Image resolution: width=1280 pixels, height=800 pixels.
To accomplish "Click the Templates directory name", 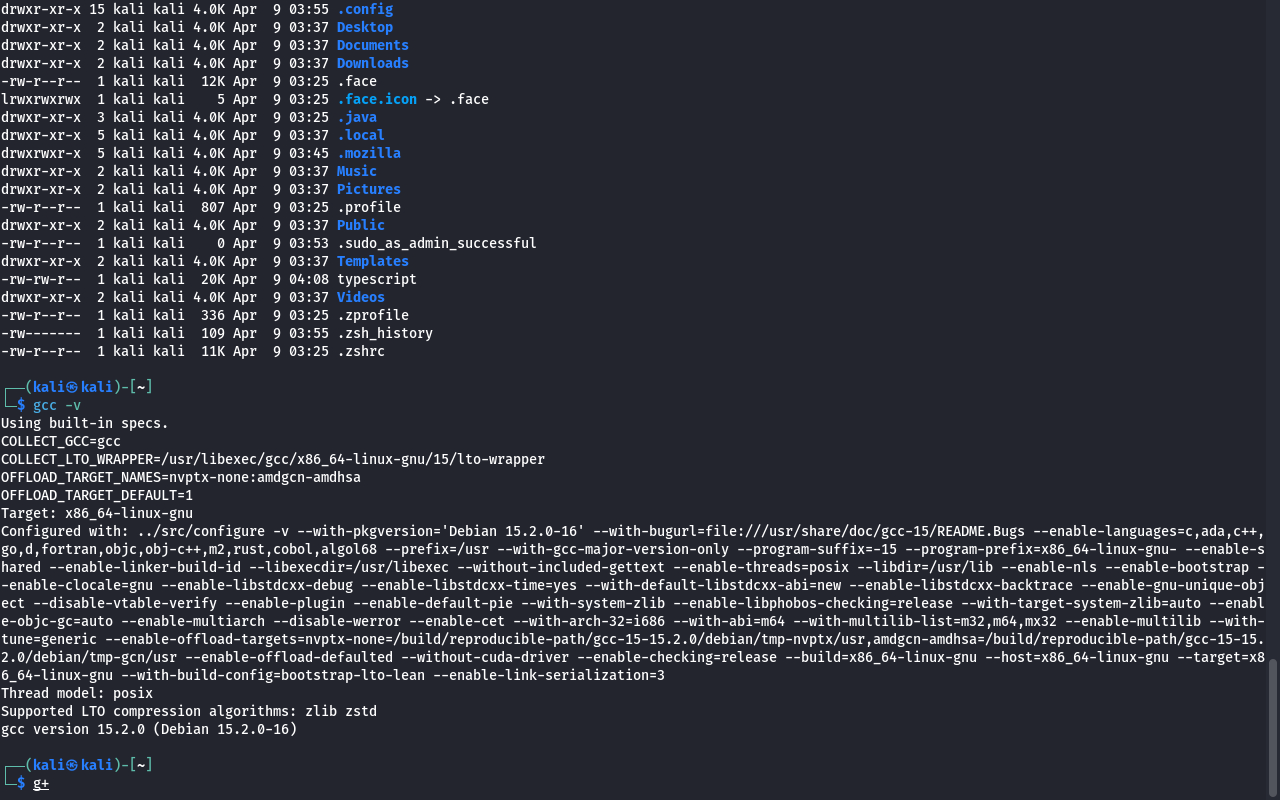I will coord(372,261).
